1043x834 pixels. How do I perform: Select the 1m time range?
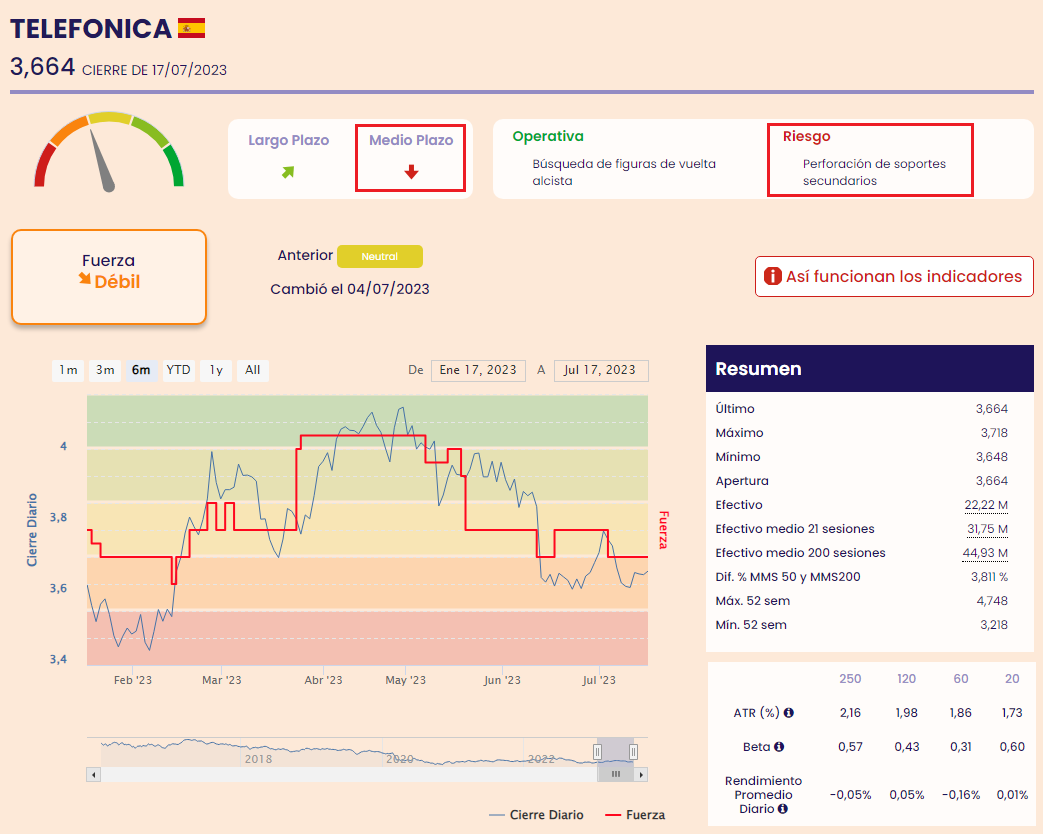68,370
